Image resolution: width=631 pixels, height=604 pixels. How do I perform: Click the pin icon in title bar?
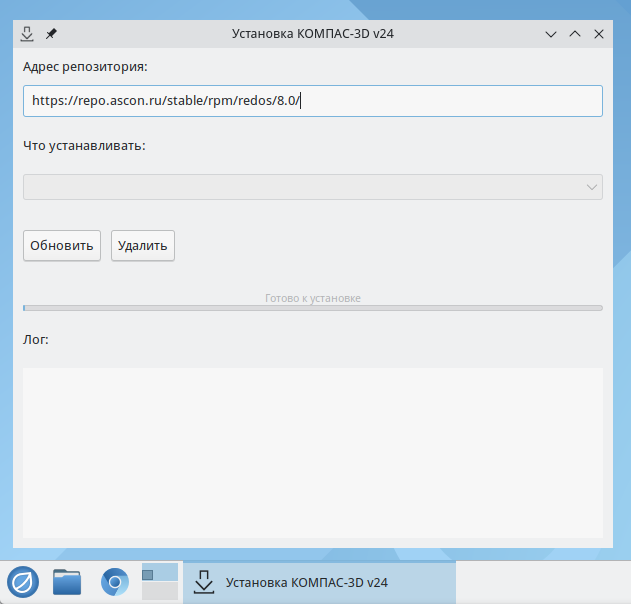52,33
